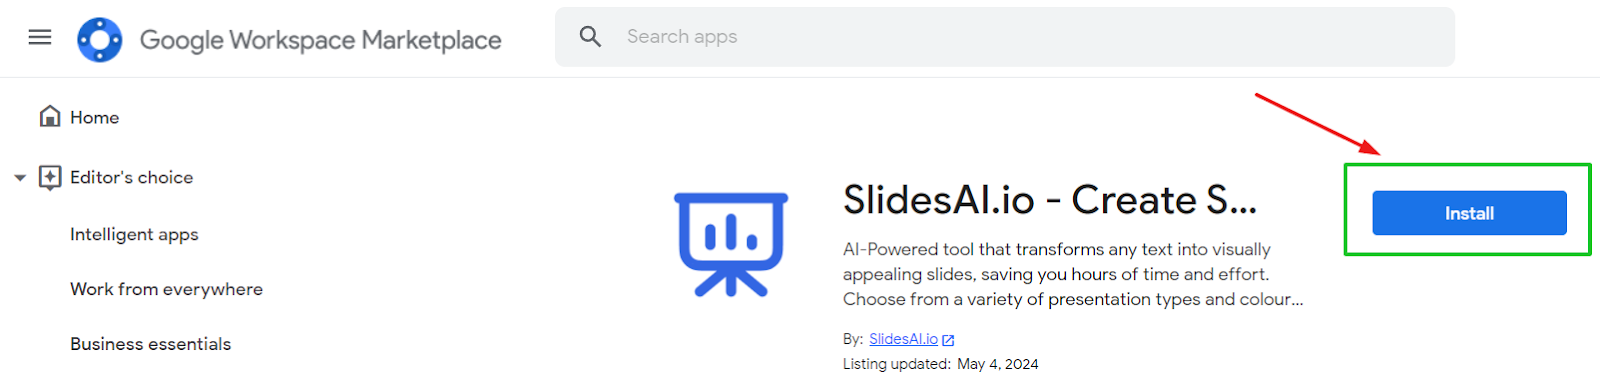The height and width of the screenshot is (385, 1600).
Task: Click the Google Workspace Marketplace title text
Action: tap(320, 40)
